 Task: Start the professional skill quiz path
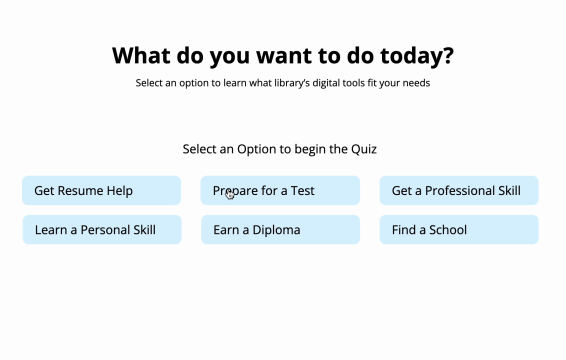(x=459, y=190)
